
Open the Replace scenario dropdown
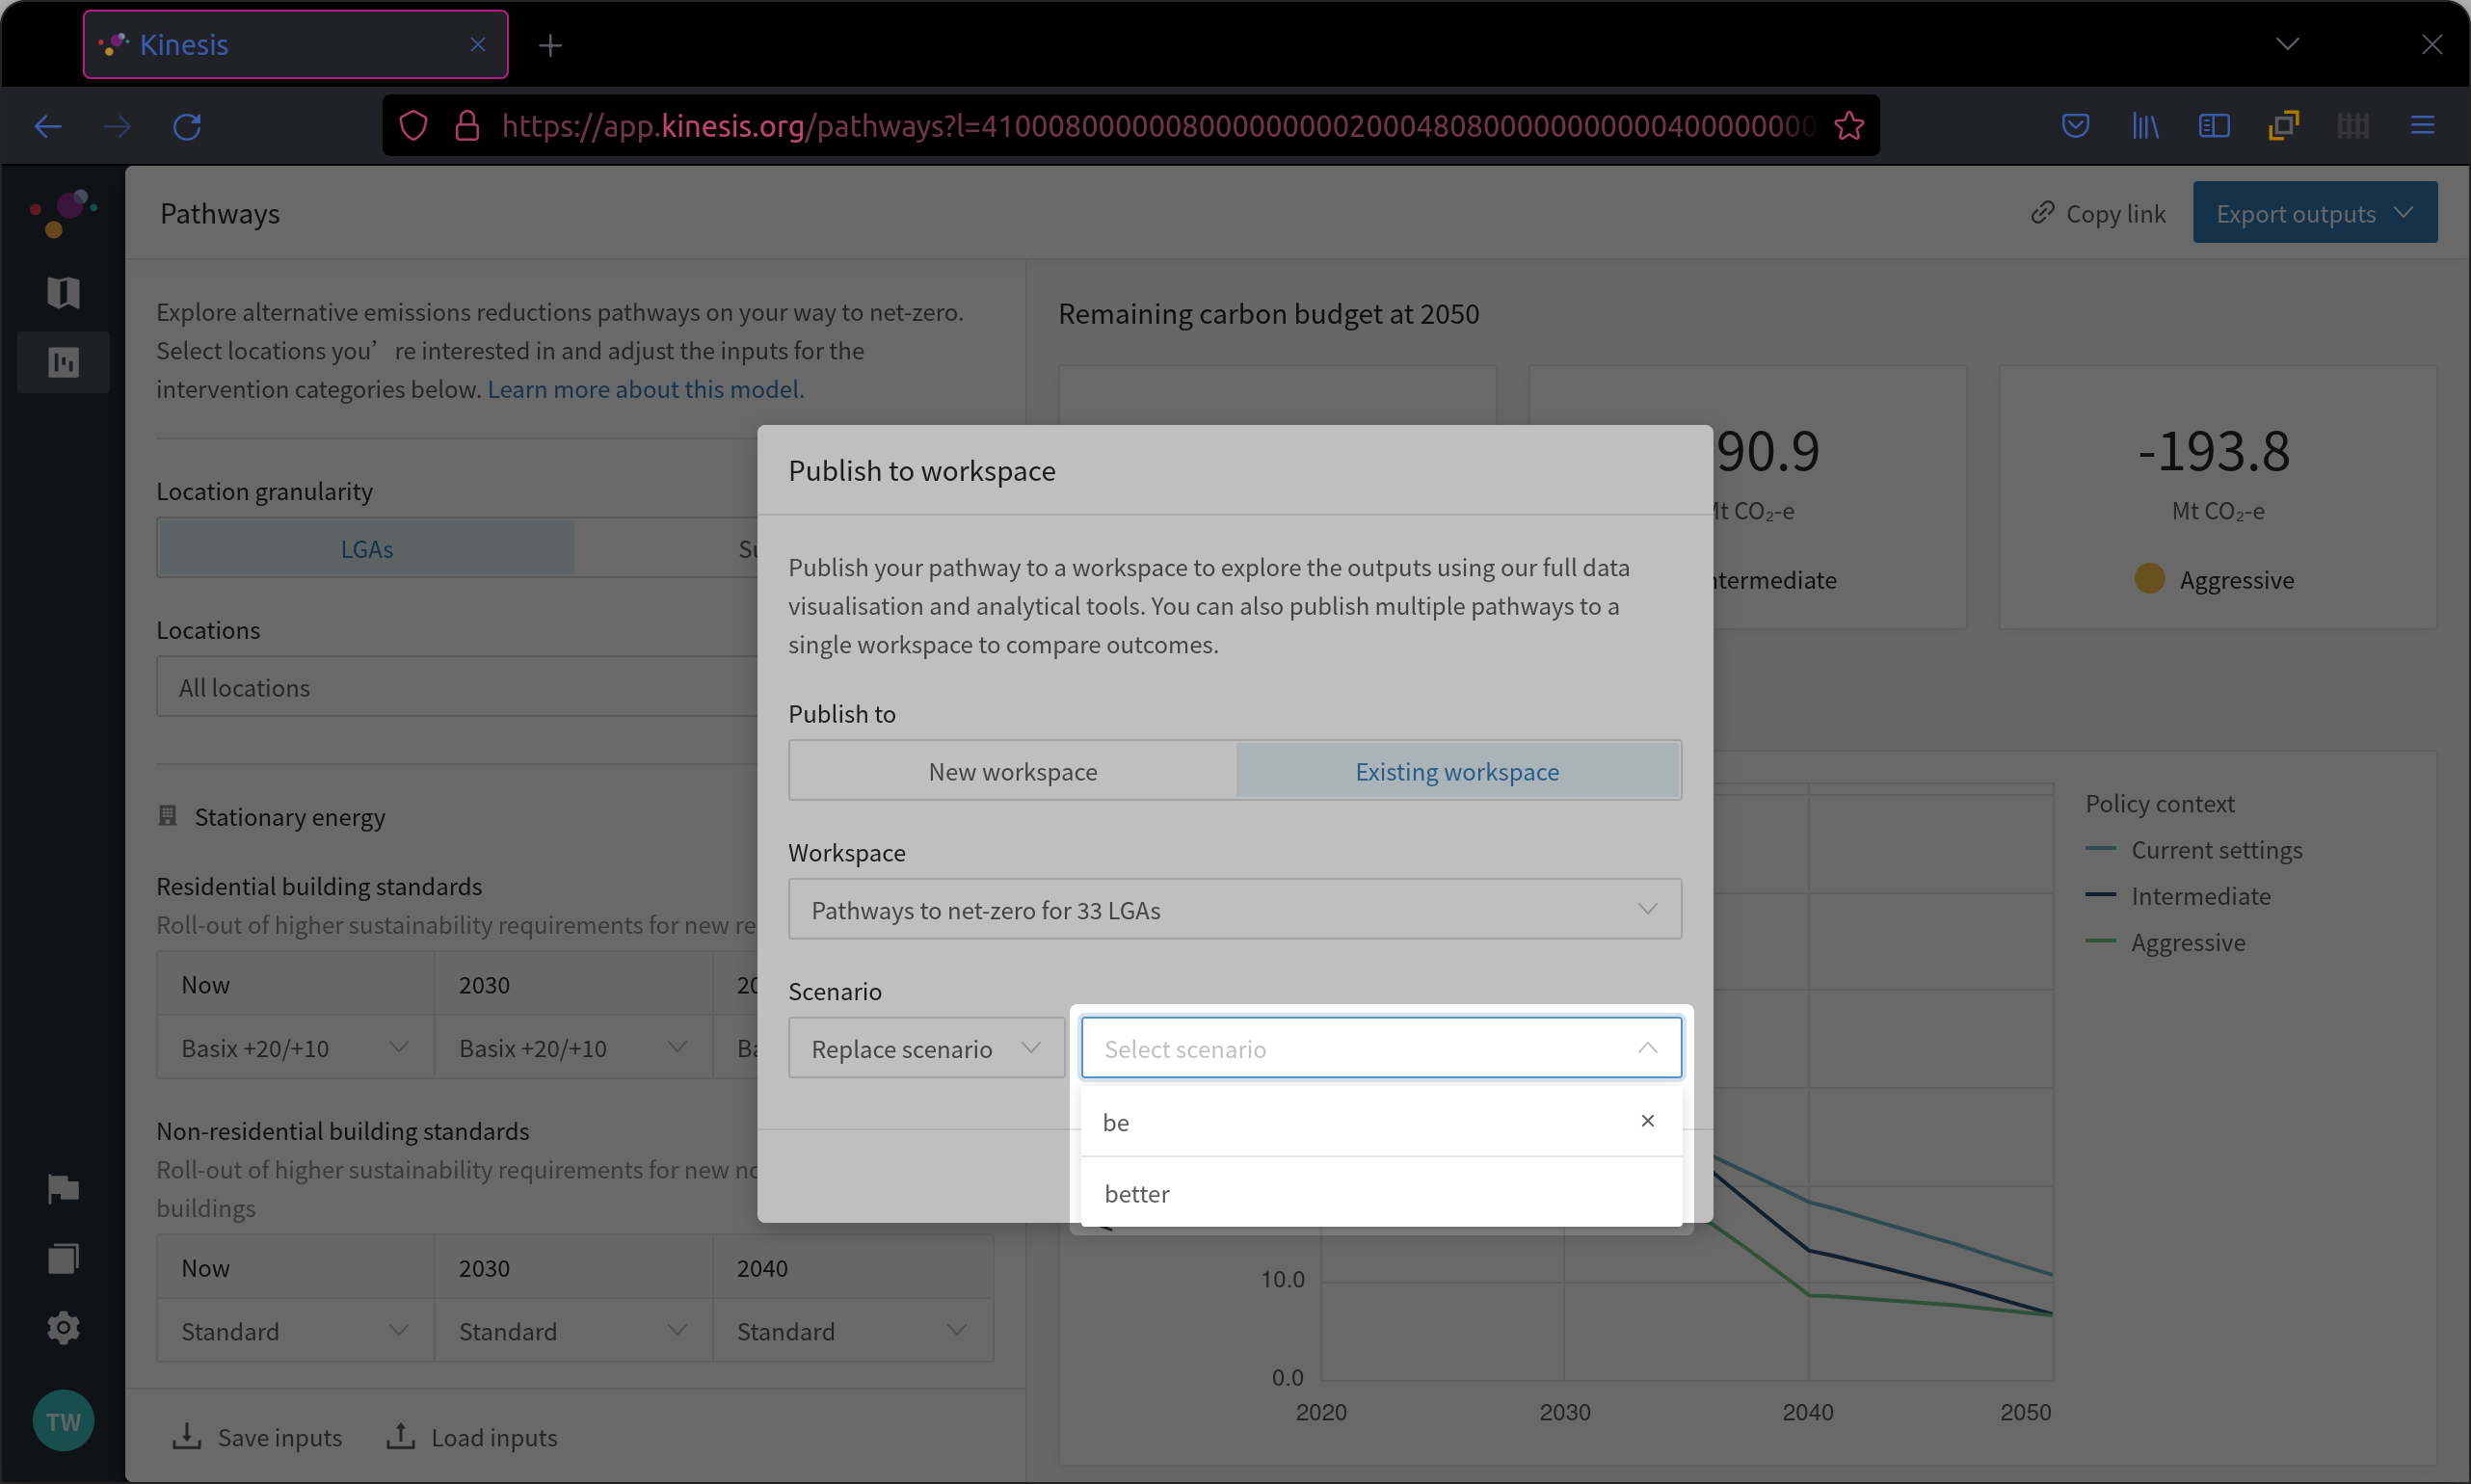[926, 1048]
